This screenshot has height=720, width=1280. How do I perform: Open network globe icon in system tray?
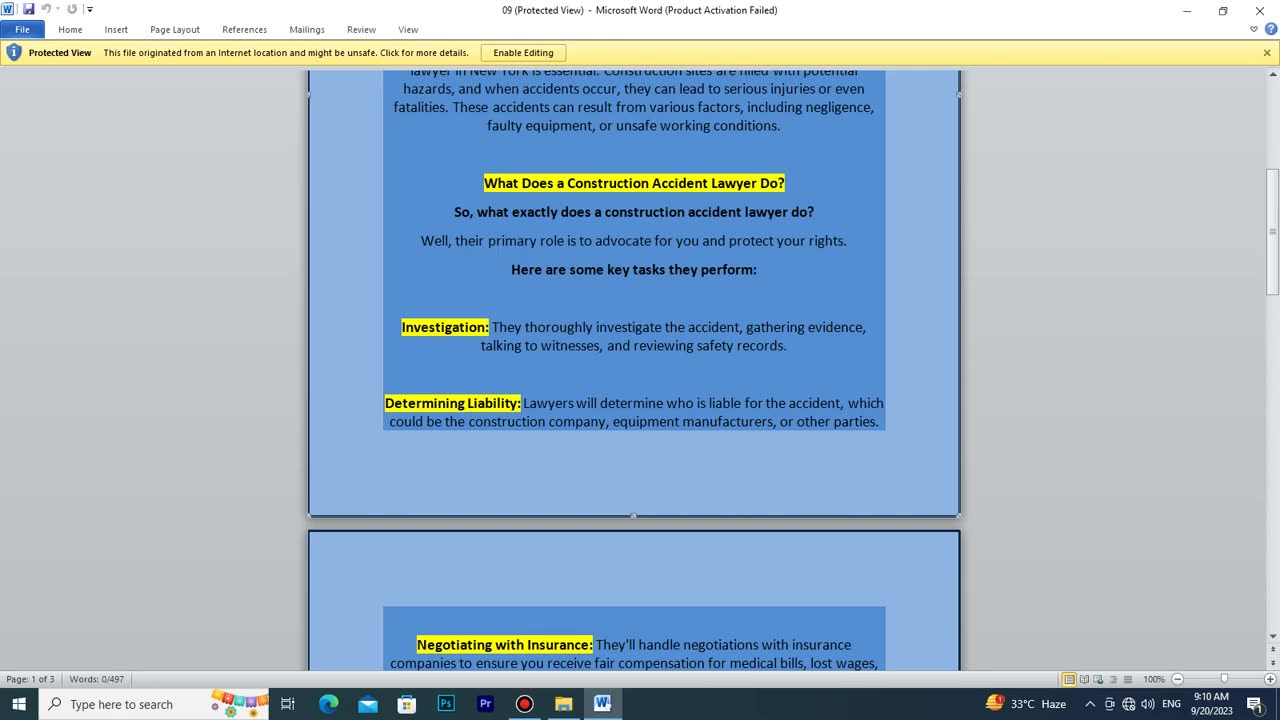click(1128, 704)
